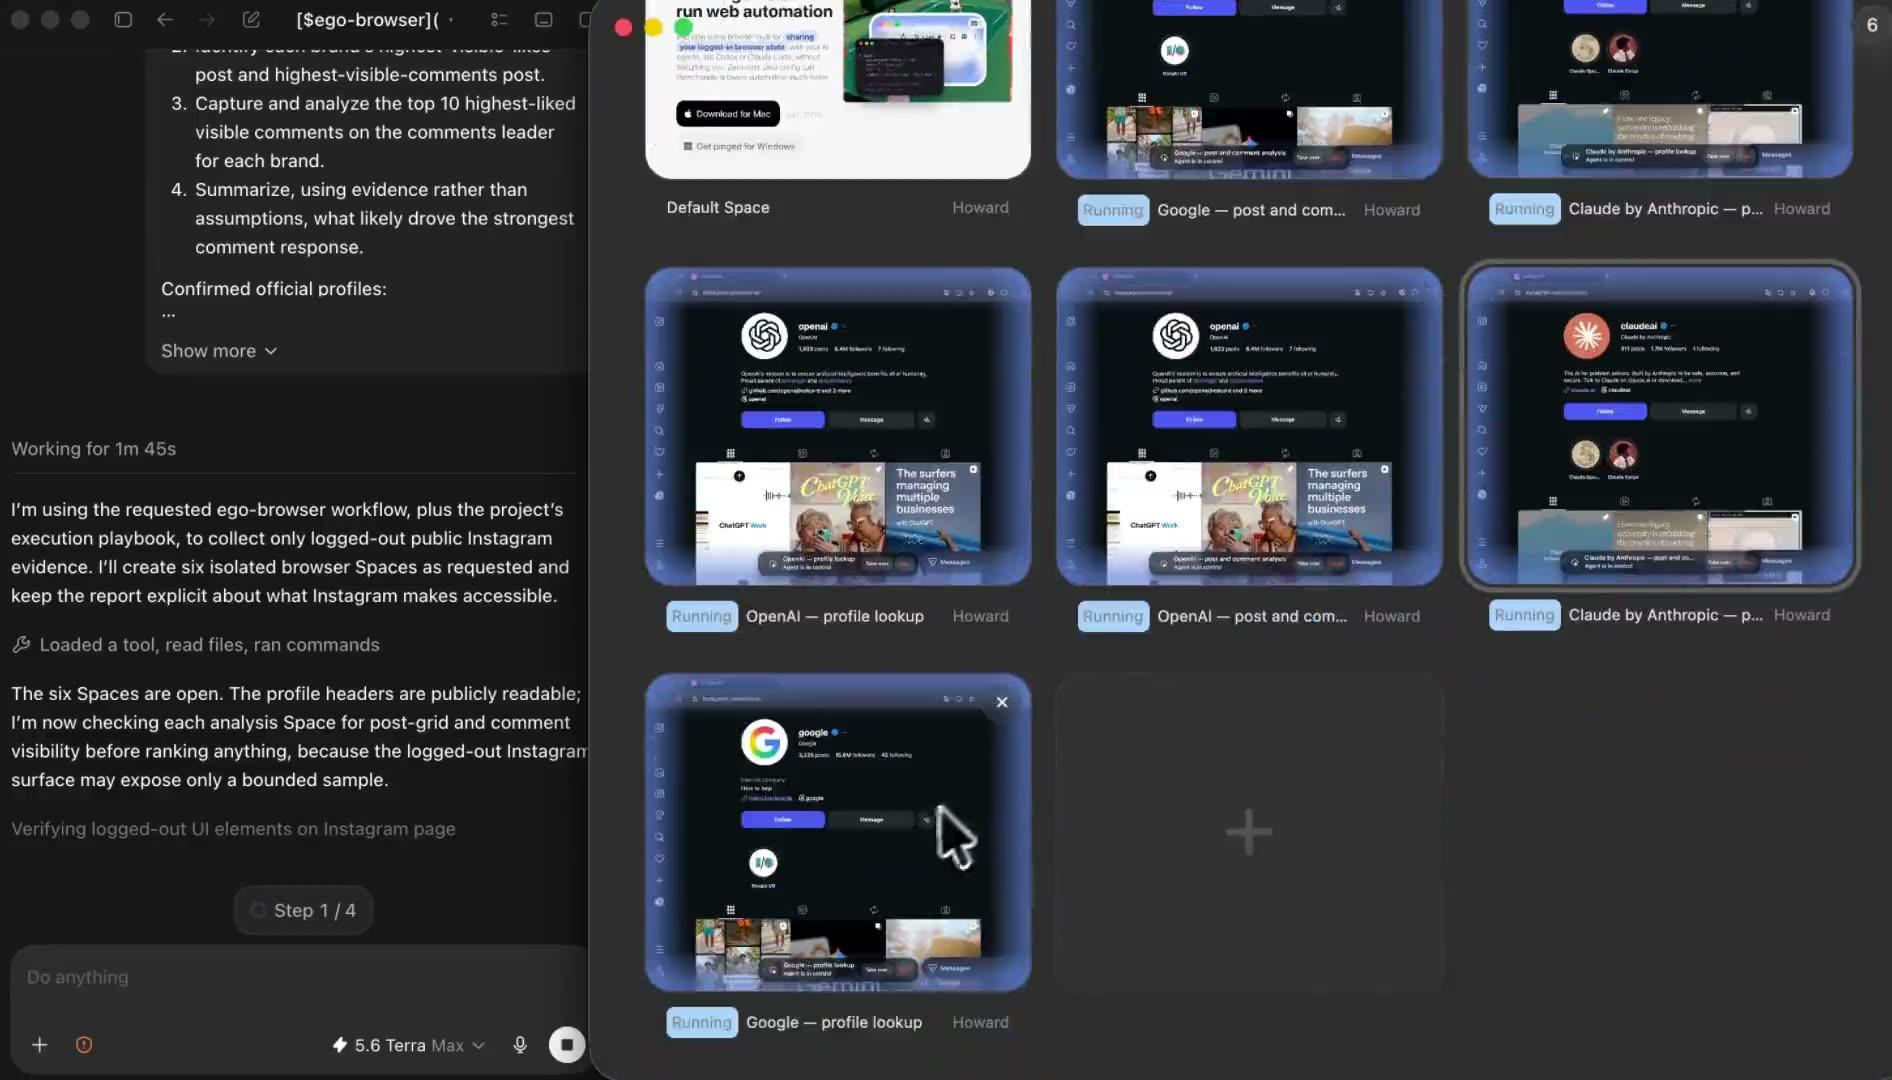Close the Google profile lookup space
Viewport: 1892px width, 1080px height.
[1002, 702]
